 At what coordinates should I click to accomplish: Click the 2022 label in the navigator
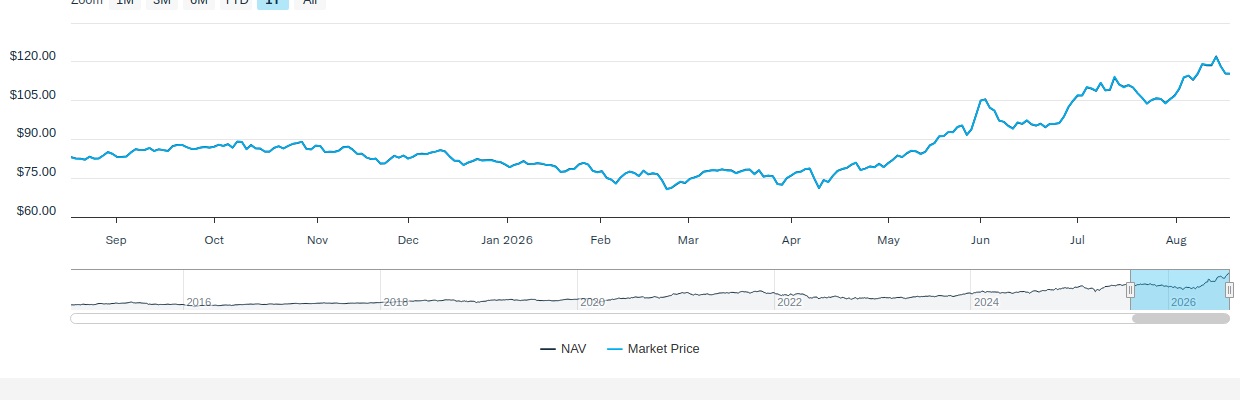click(x=789, y=302)
